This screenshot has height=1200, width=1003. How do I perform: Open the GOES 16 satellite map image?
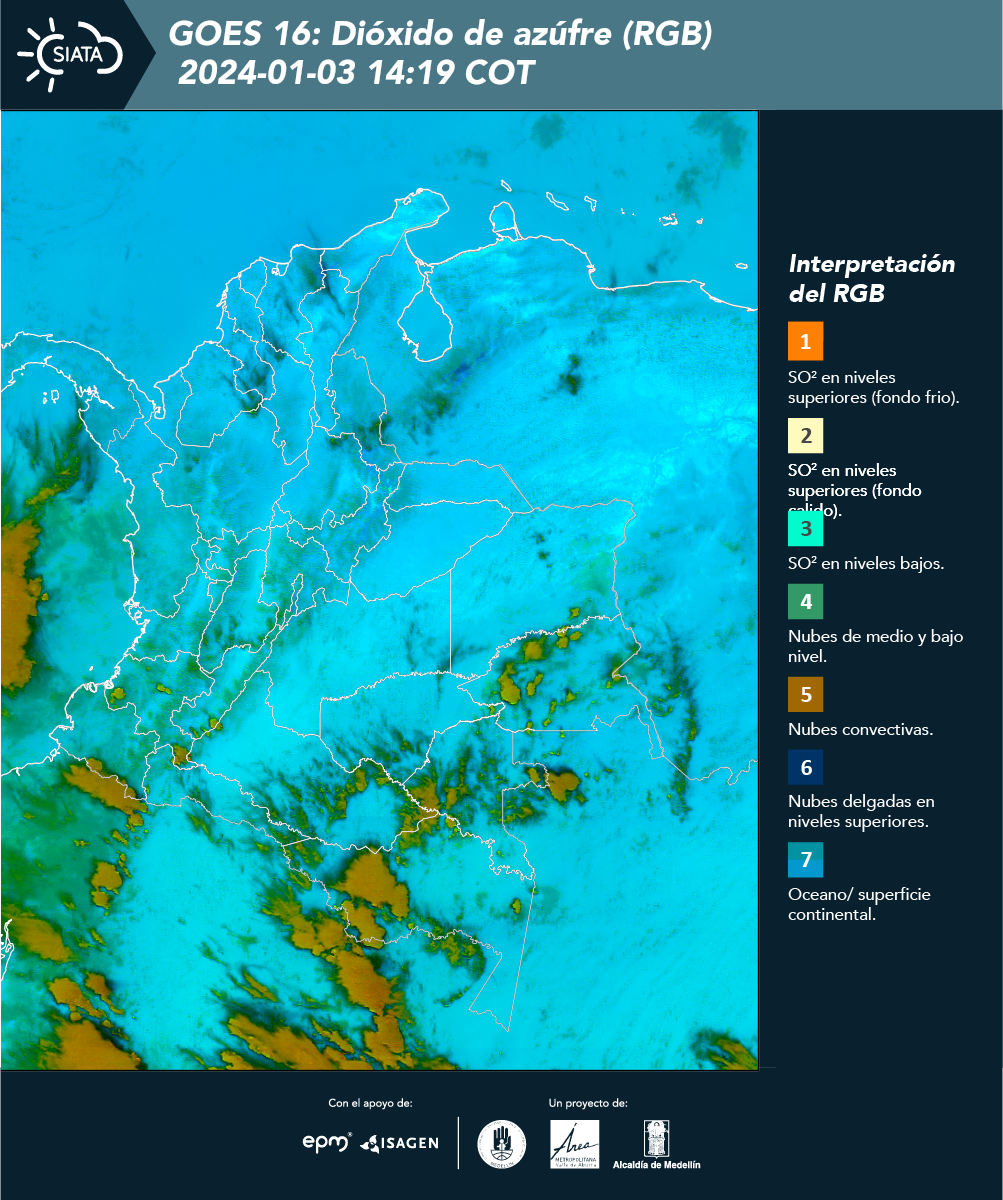379,589
